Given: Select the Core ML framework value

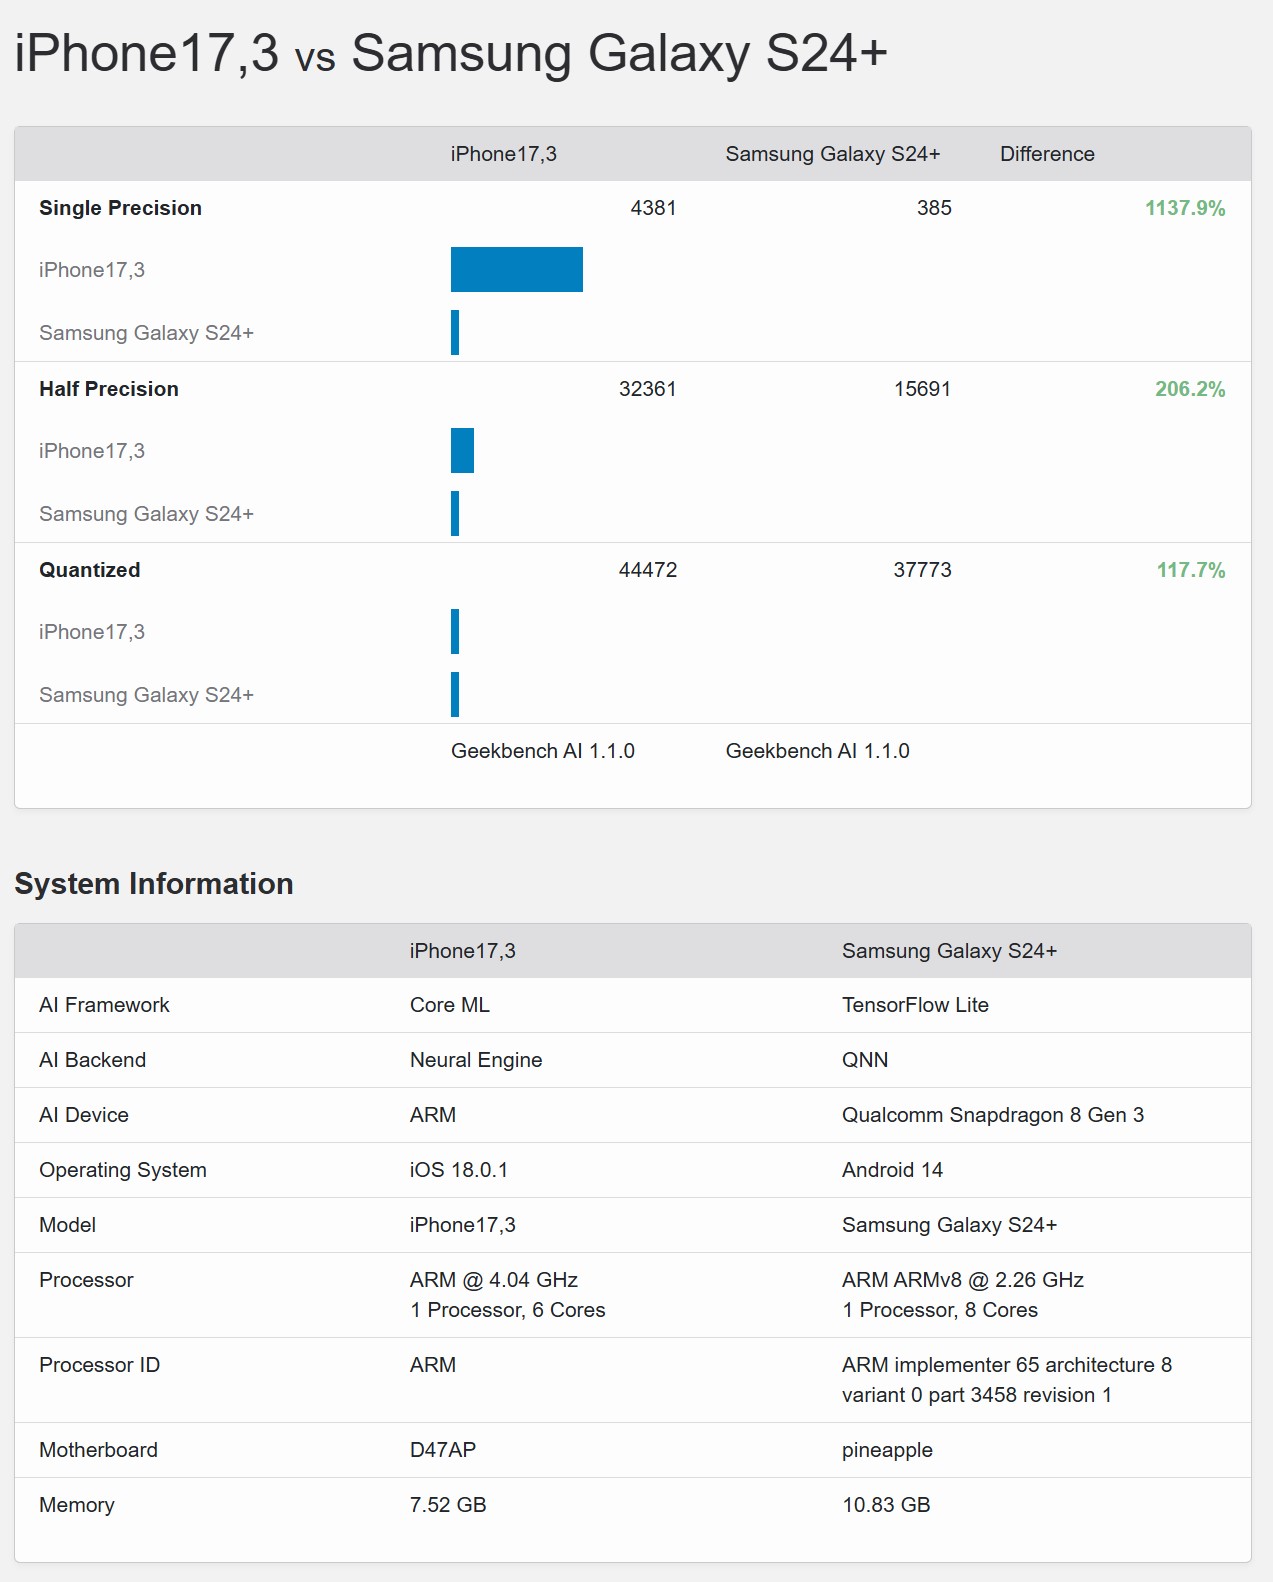Looking at the screenshot, I should (450, 1005).
